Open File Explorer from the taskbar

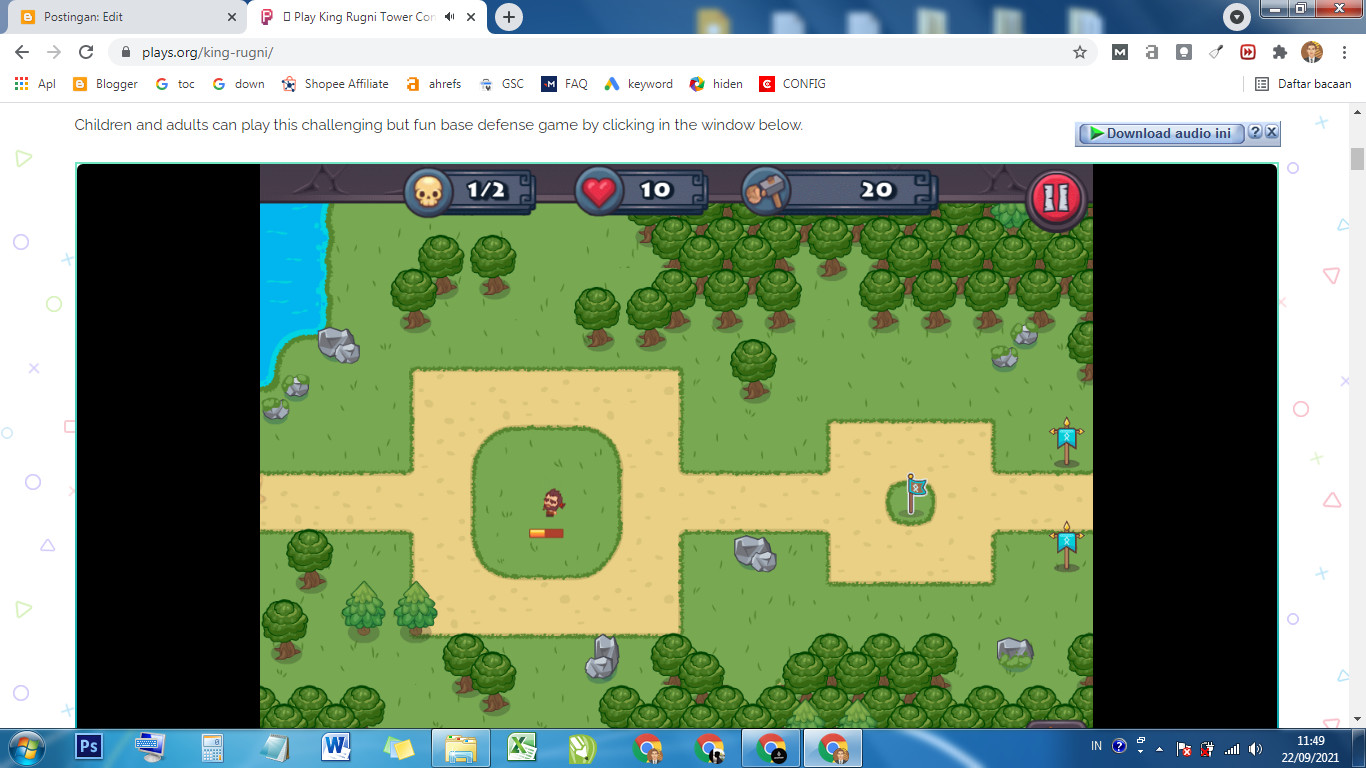pyautogui.click(x=460, y=748)
